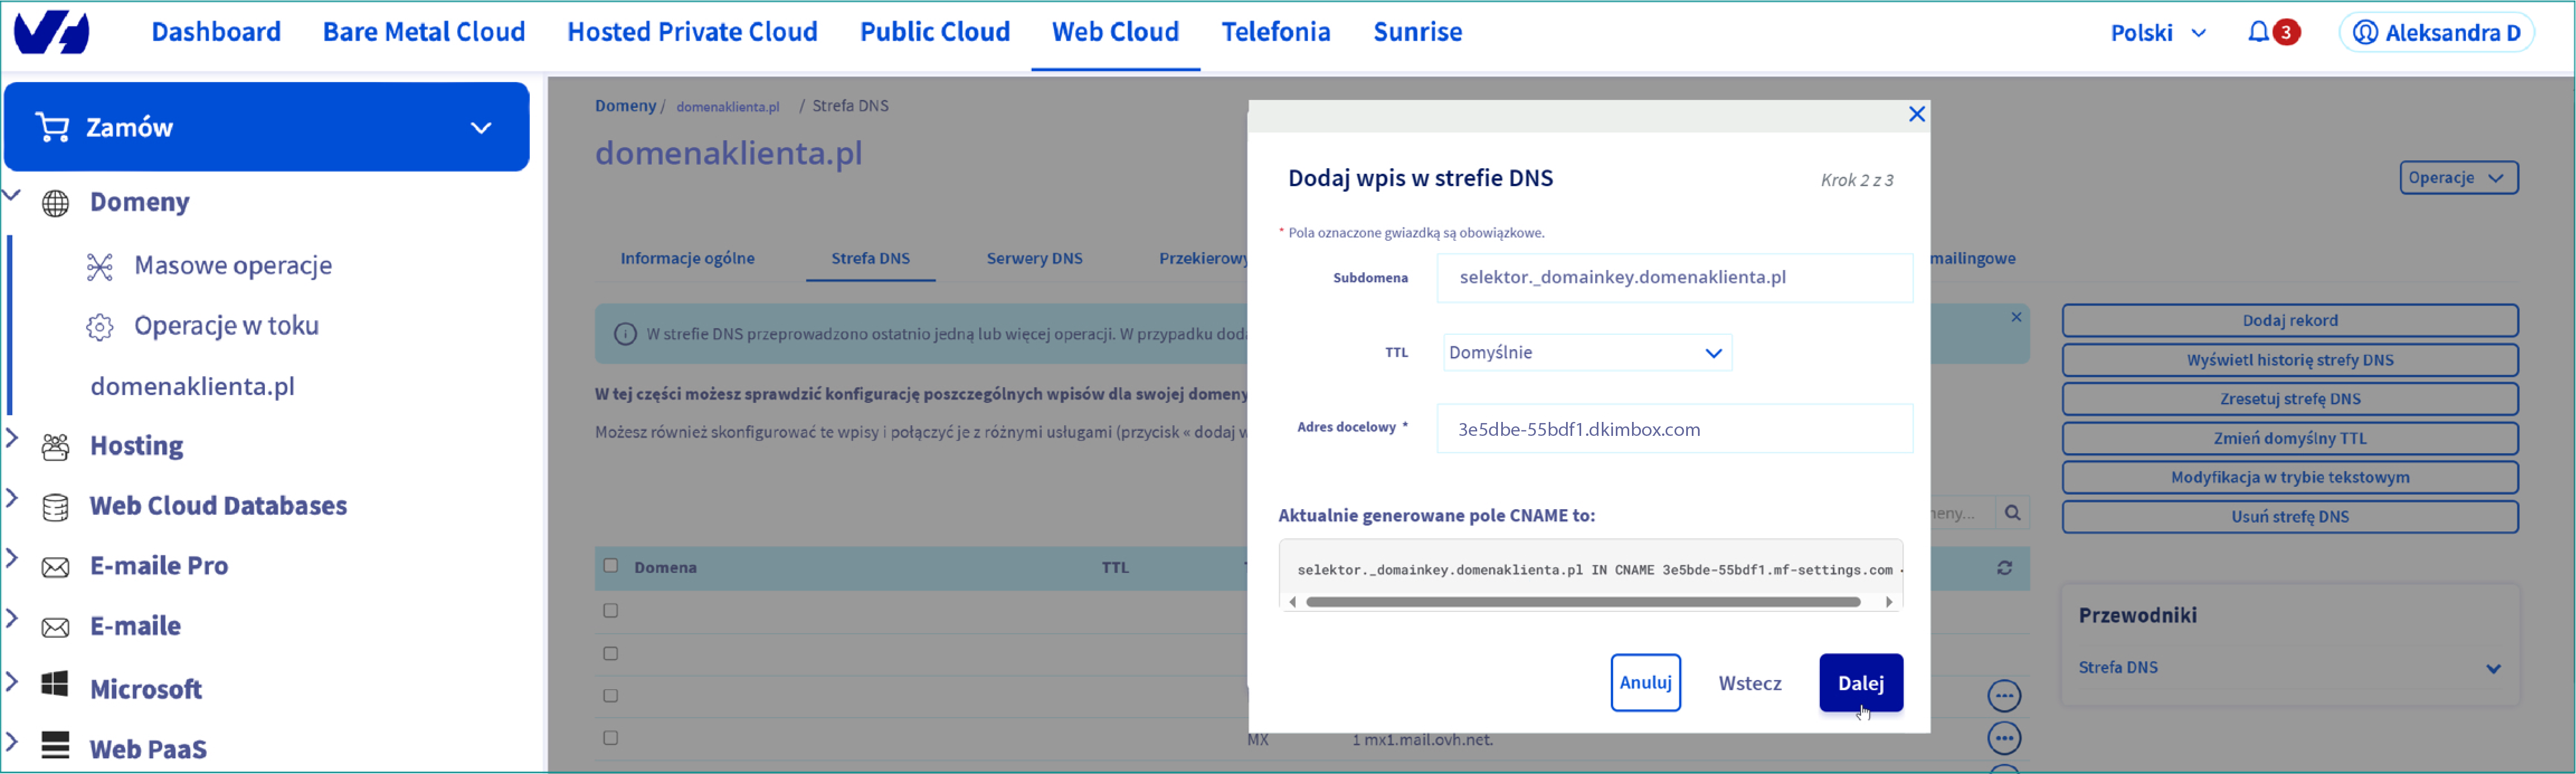Click the Domeny globe icon
Image resolution: width=2576 pixels, height=774 pixels.
tap(56, 203)
